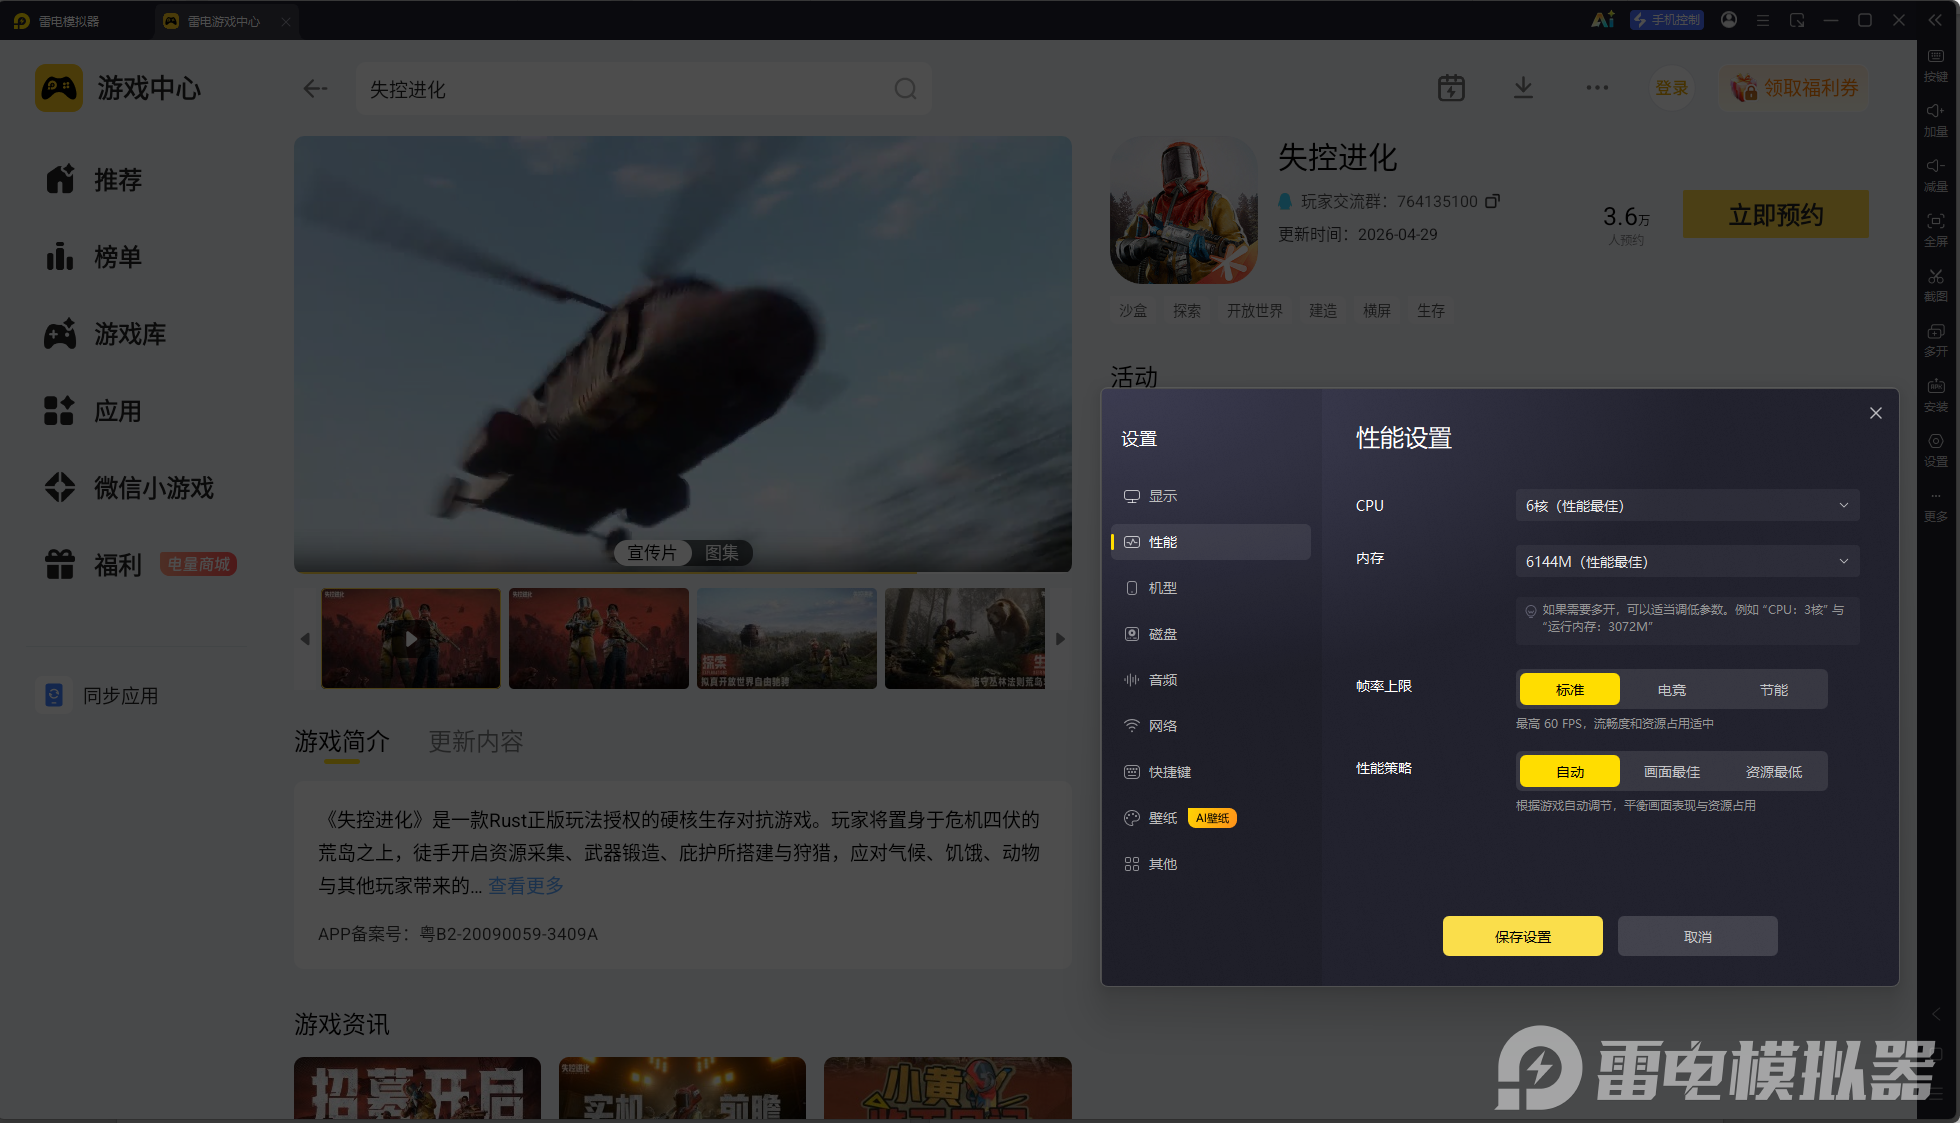Click the 加量 volume up icon

pyautogui.click(x=1936, y=119)
